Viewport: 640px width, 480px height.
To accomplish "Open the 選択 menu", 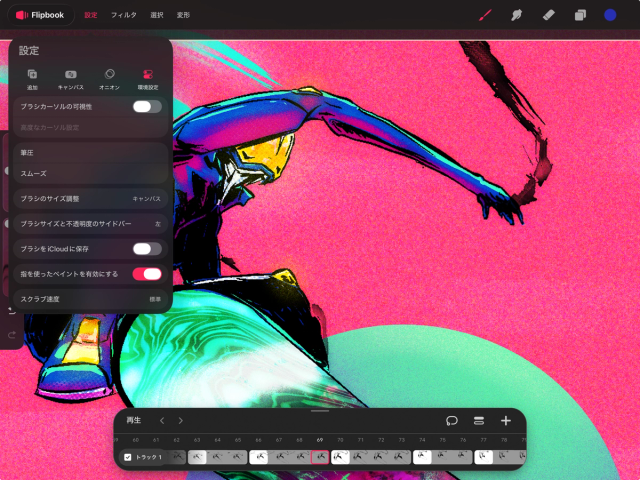I will [157, 15].
